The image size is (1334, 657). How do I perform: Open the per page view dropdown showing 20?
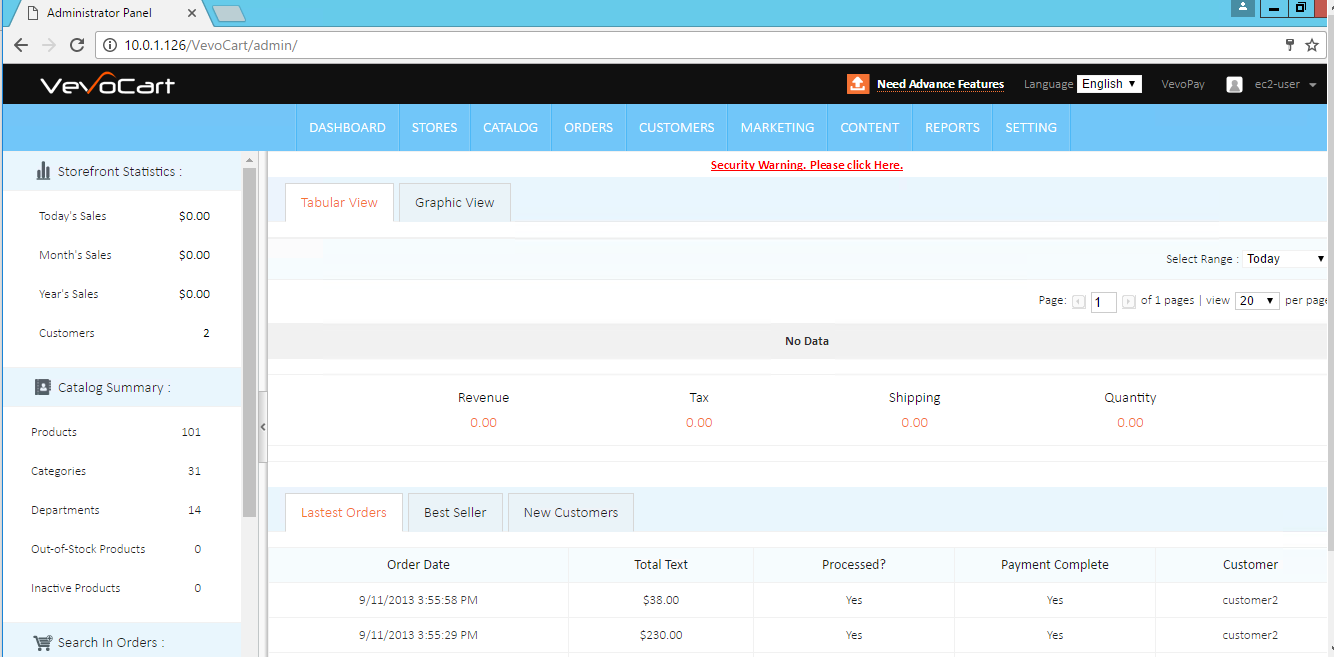[1257, 301]
